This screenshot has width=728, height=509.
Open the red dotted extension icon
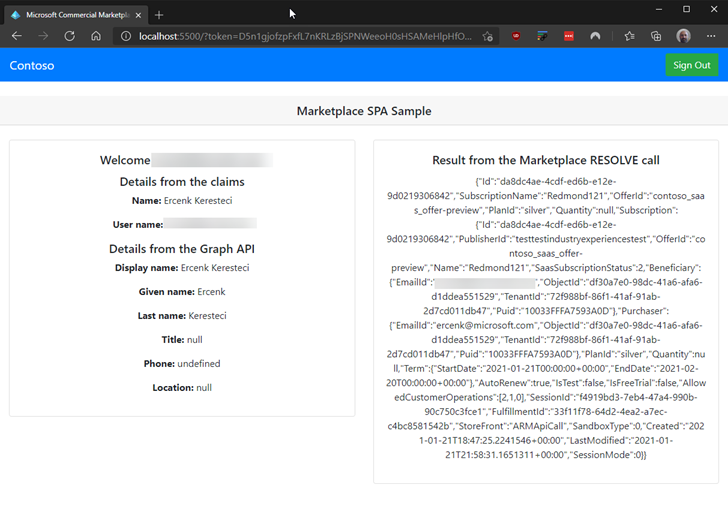pyautogui.click(x=569, y=36)
